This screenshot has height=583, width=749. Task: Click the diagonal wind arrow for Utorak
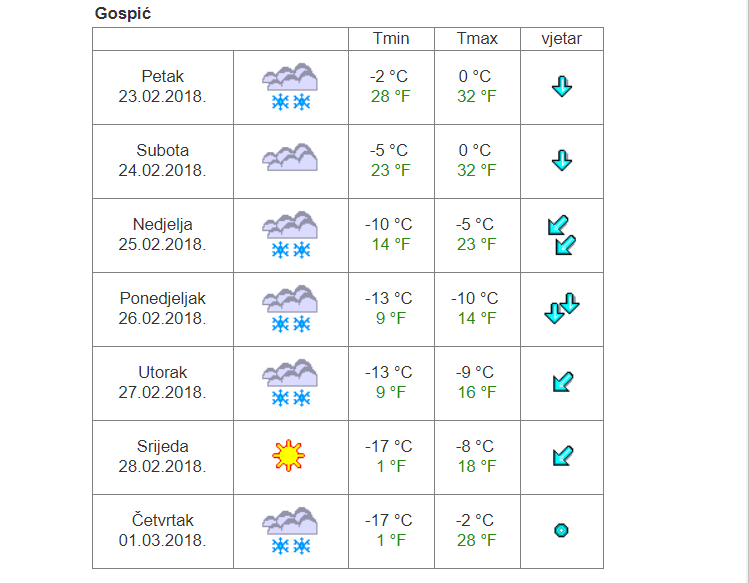tap(563, 382)
